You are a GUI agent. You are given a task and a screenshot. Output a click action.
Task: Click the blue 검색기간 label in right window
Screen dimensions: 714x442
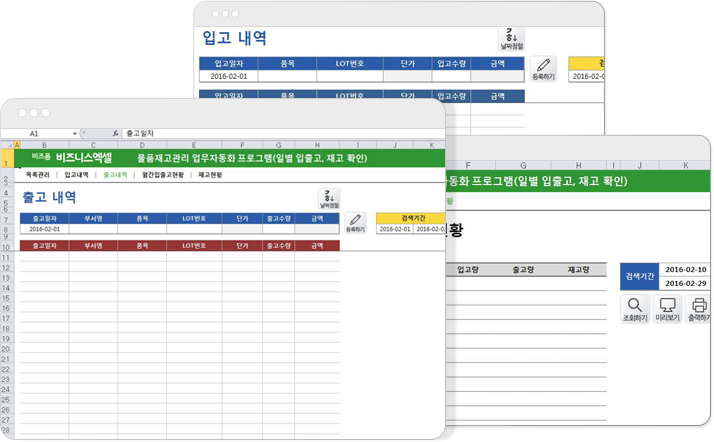639,276
